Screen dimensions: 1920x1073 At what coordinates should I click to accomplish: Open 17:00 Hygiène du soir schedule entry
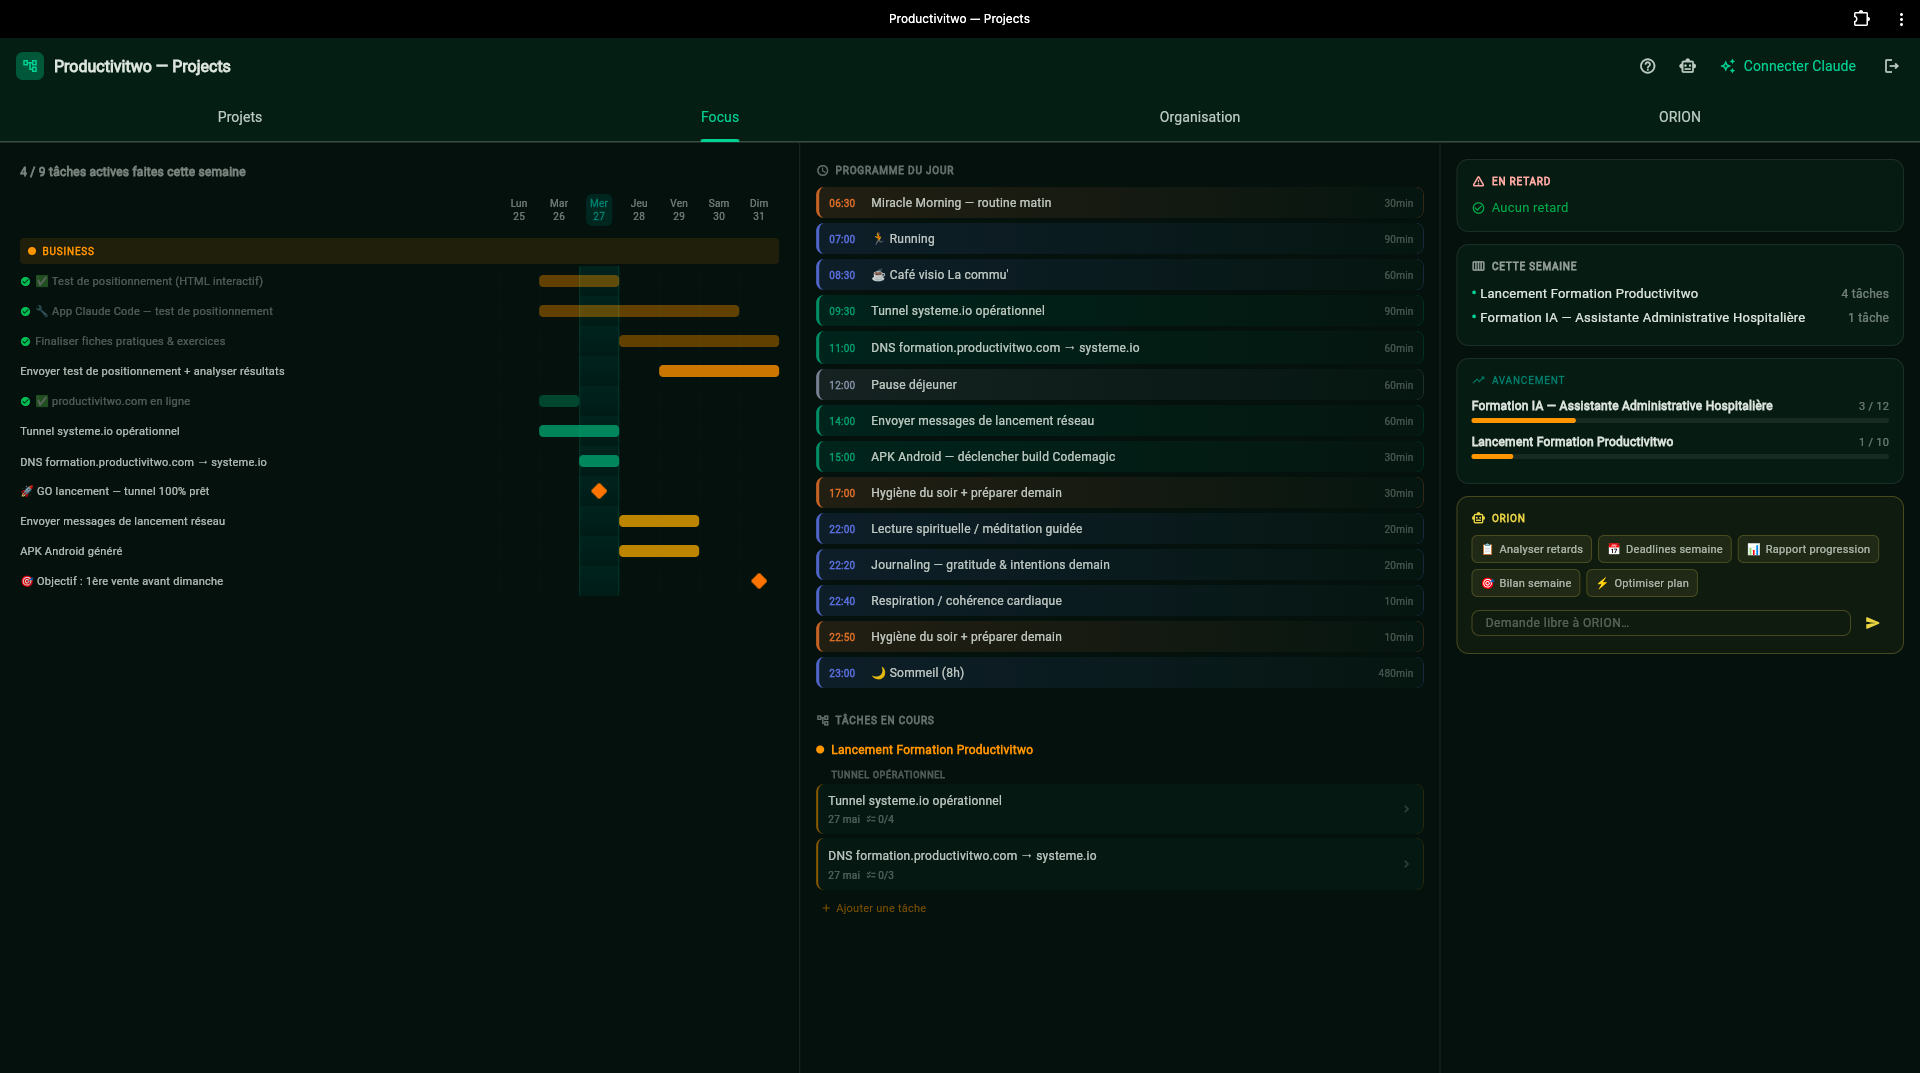pos(1120,493)
